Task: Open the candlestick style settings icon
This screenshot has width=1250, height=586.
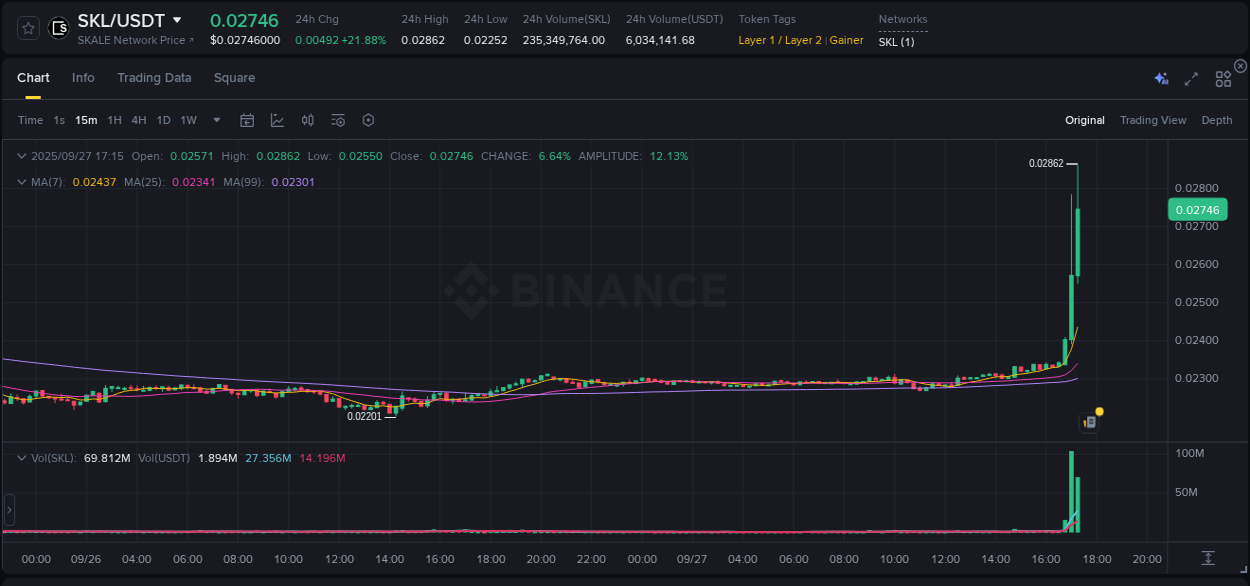Action: point(307,120)
